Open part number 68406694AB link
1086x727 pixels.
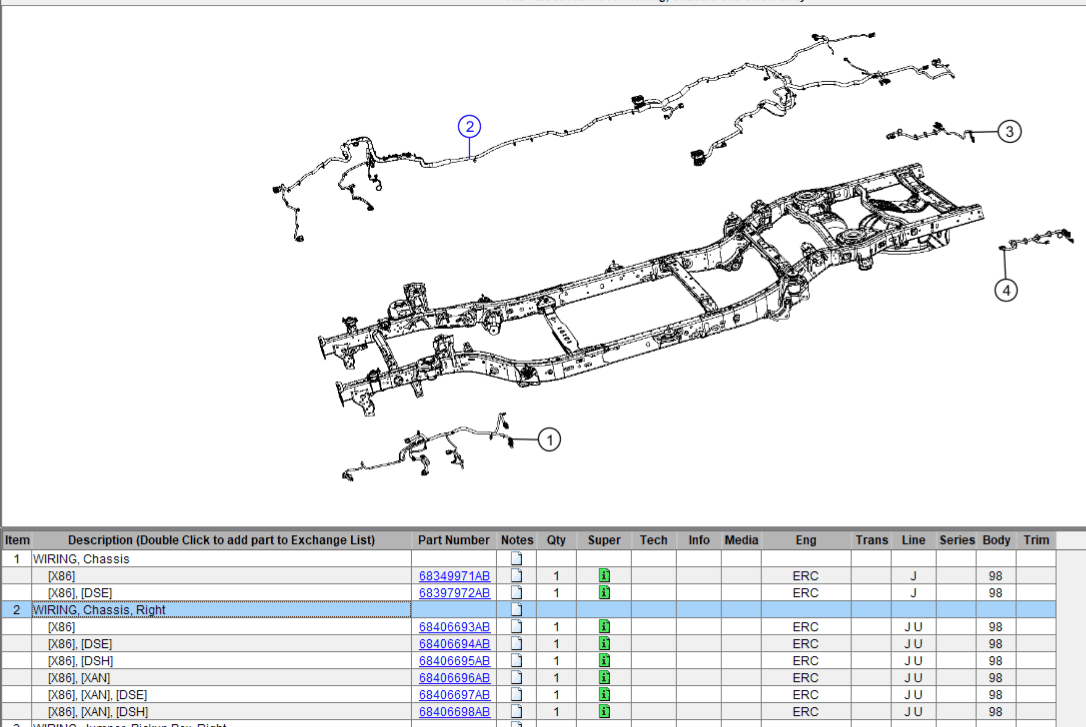tap(454, 644)
